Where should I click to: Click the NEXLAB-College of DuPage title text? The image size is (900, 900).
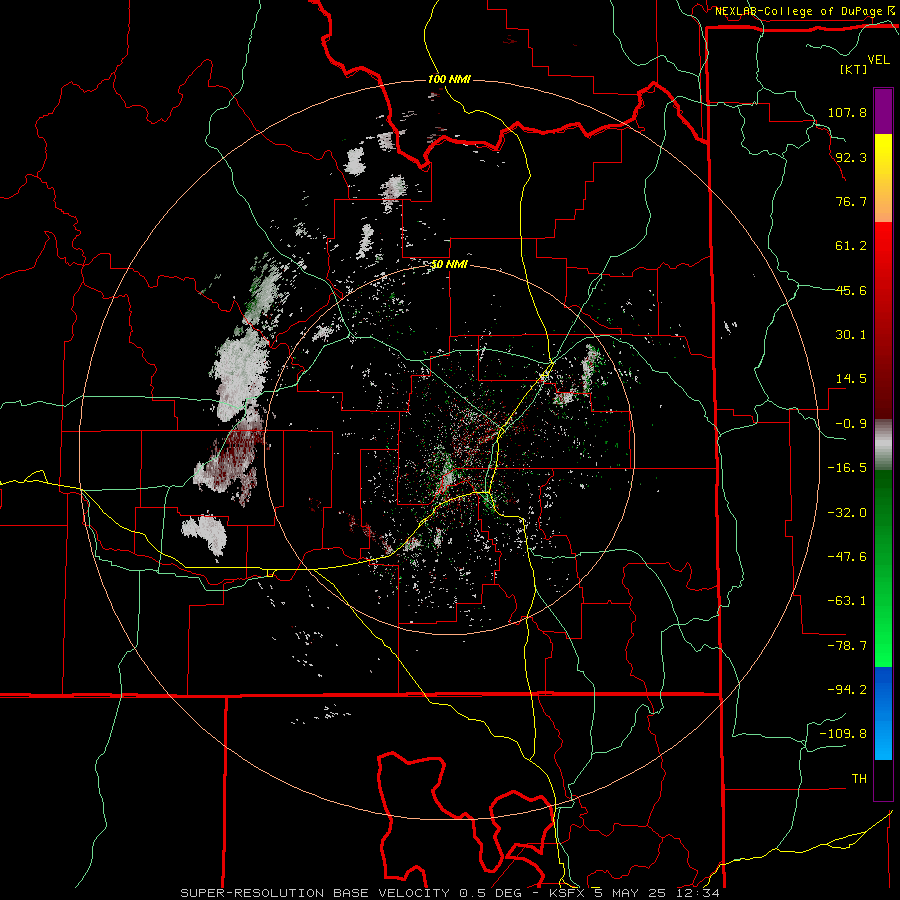(801, 11)
